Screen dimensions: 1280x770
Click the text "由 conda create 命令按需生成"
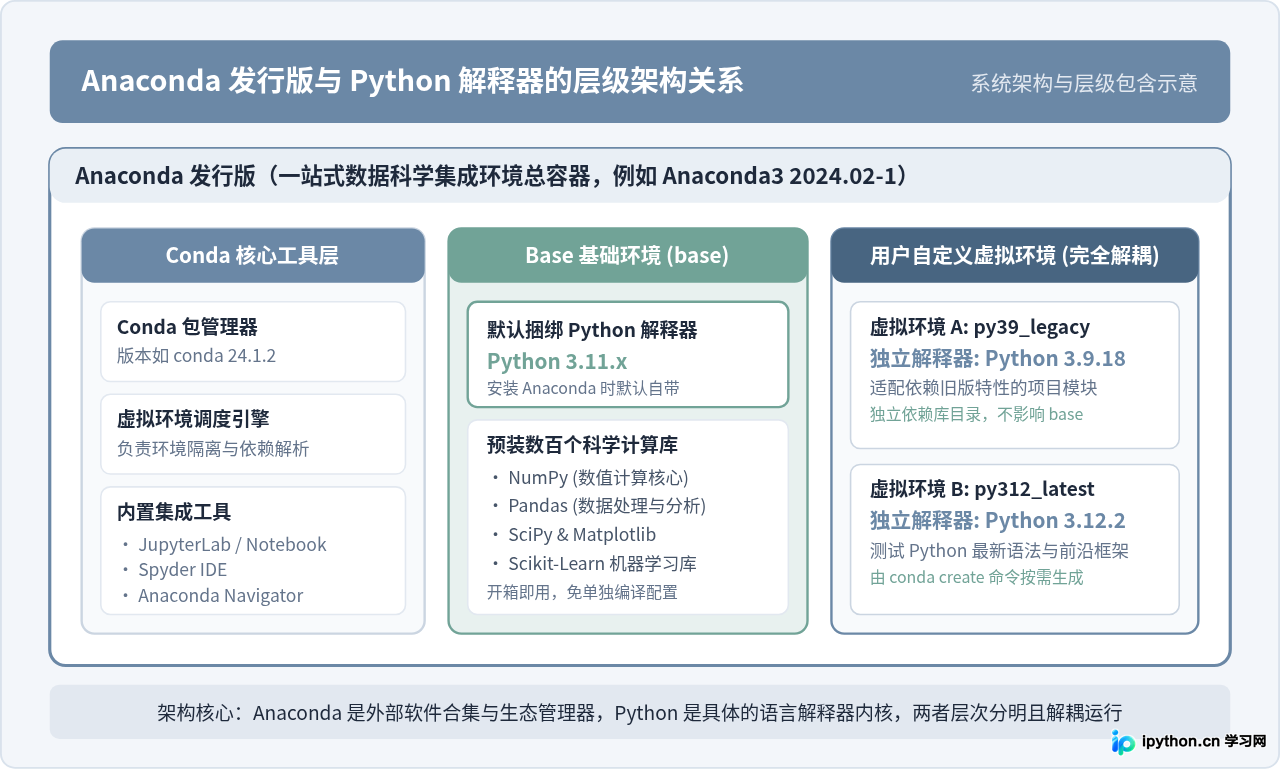(976, 577)
